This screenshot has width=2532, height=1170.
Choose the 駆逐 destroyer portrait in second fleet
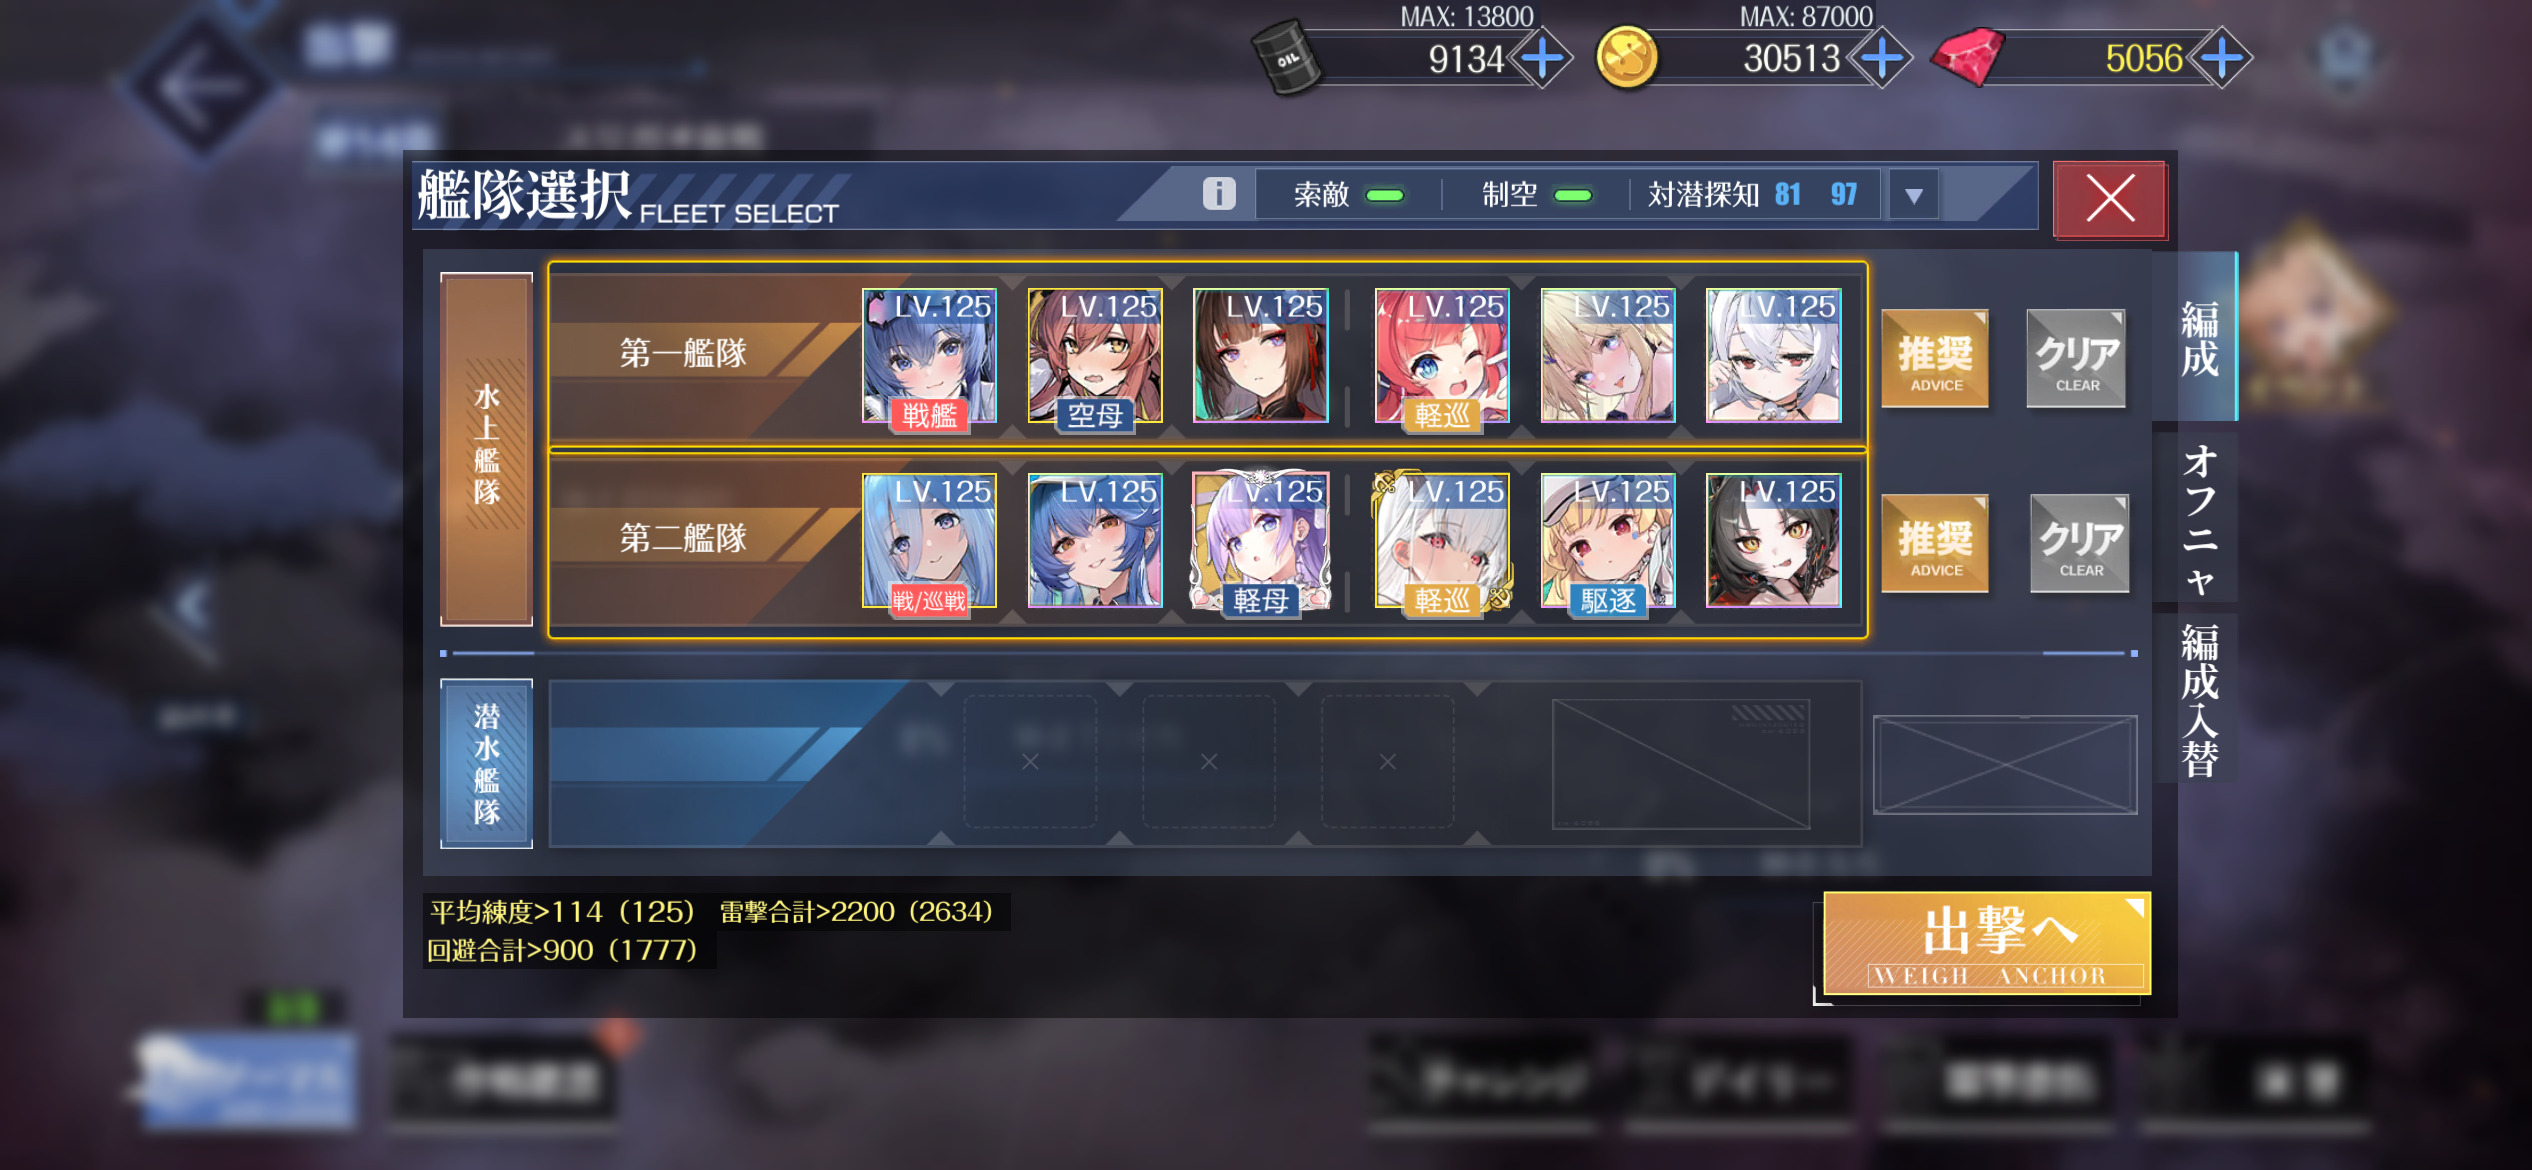(1607, 541)
